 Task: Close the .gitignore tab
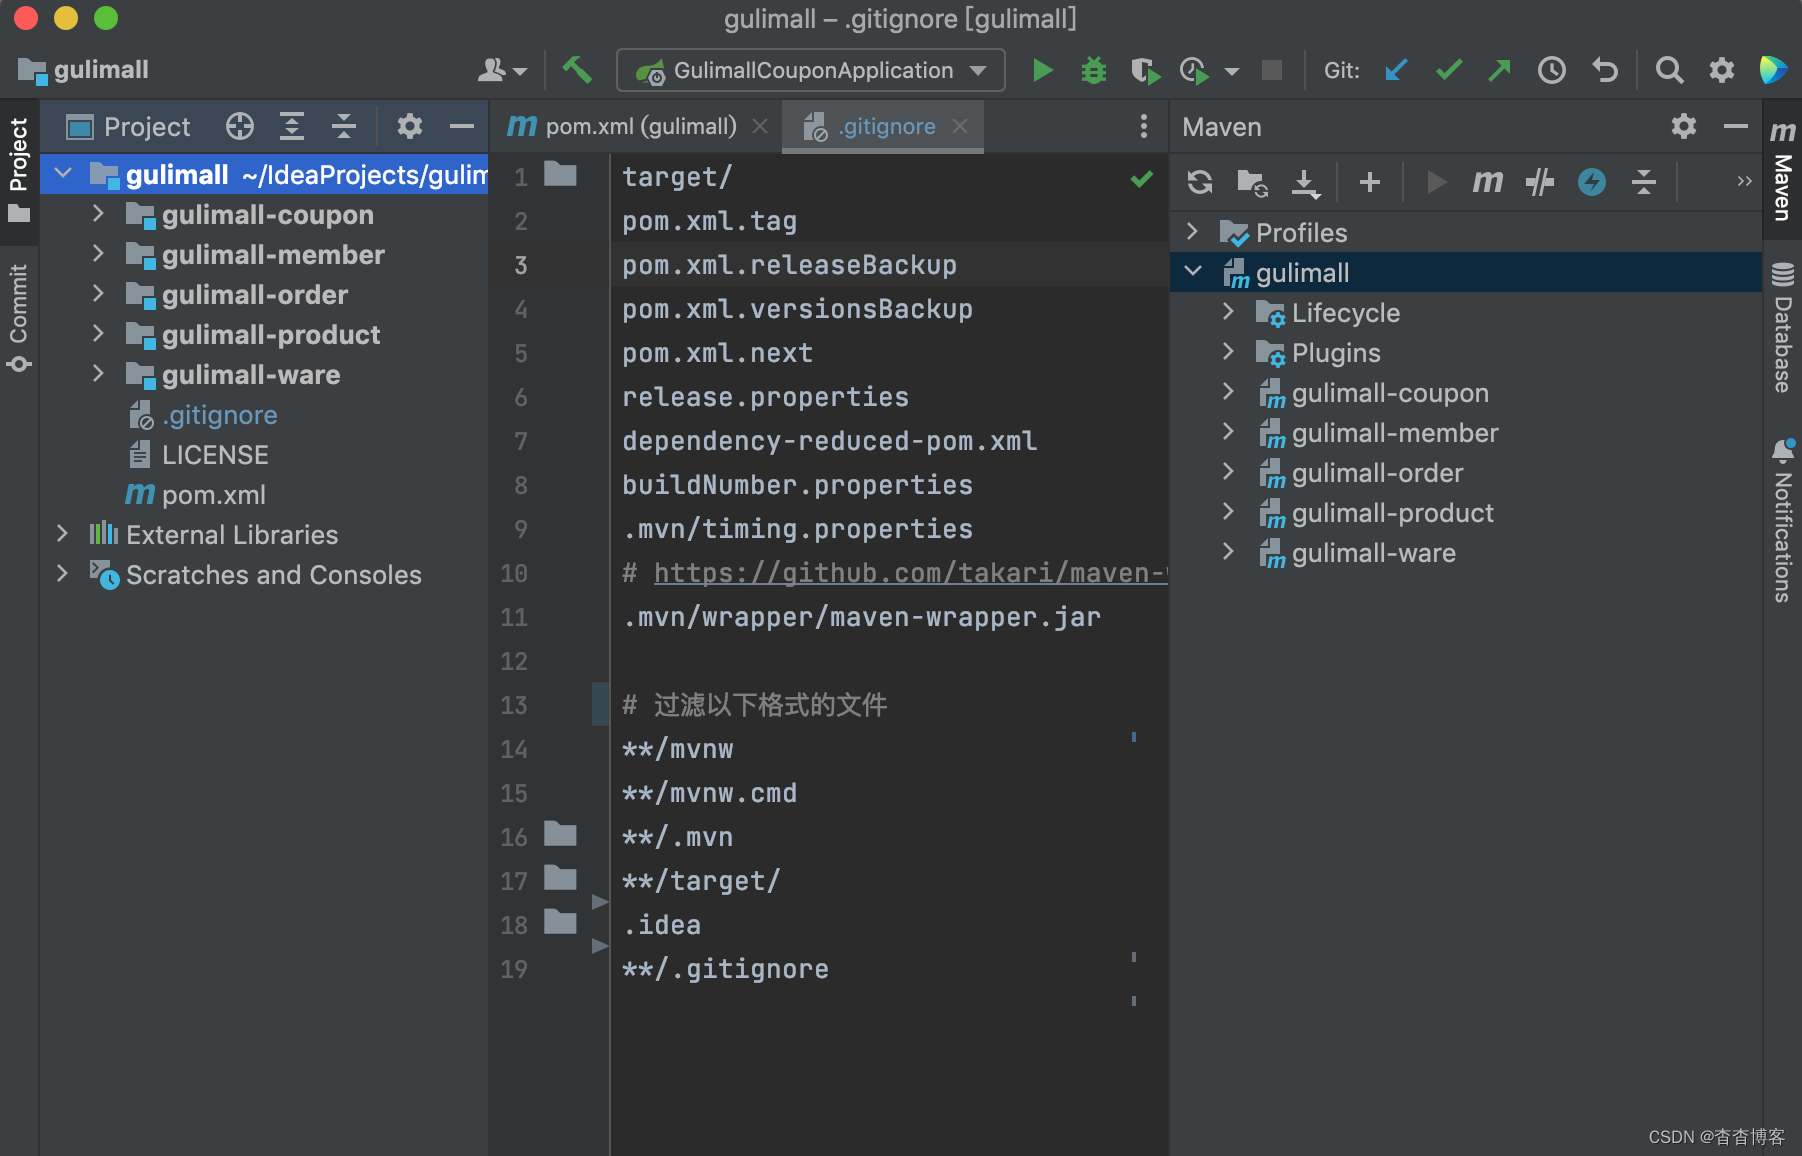pyautogui.click(x=960, y=126)
